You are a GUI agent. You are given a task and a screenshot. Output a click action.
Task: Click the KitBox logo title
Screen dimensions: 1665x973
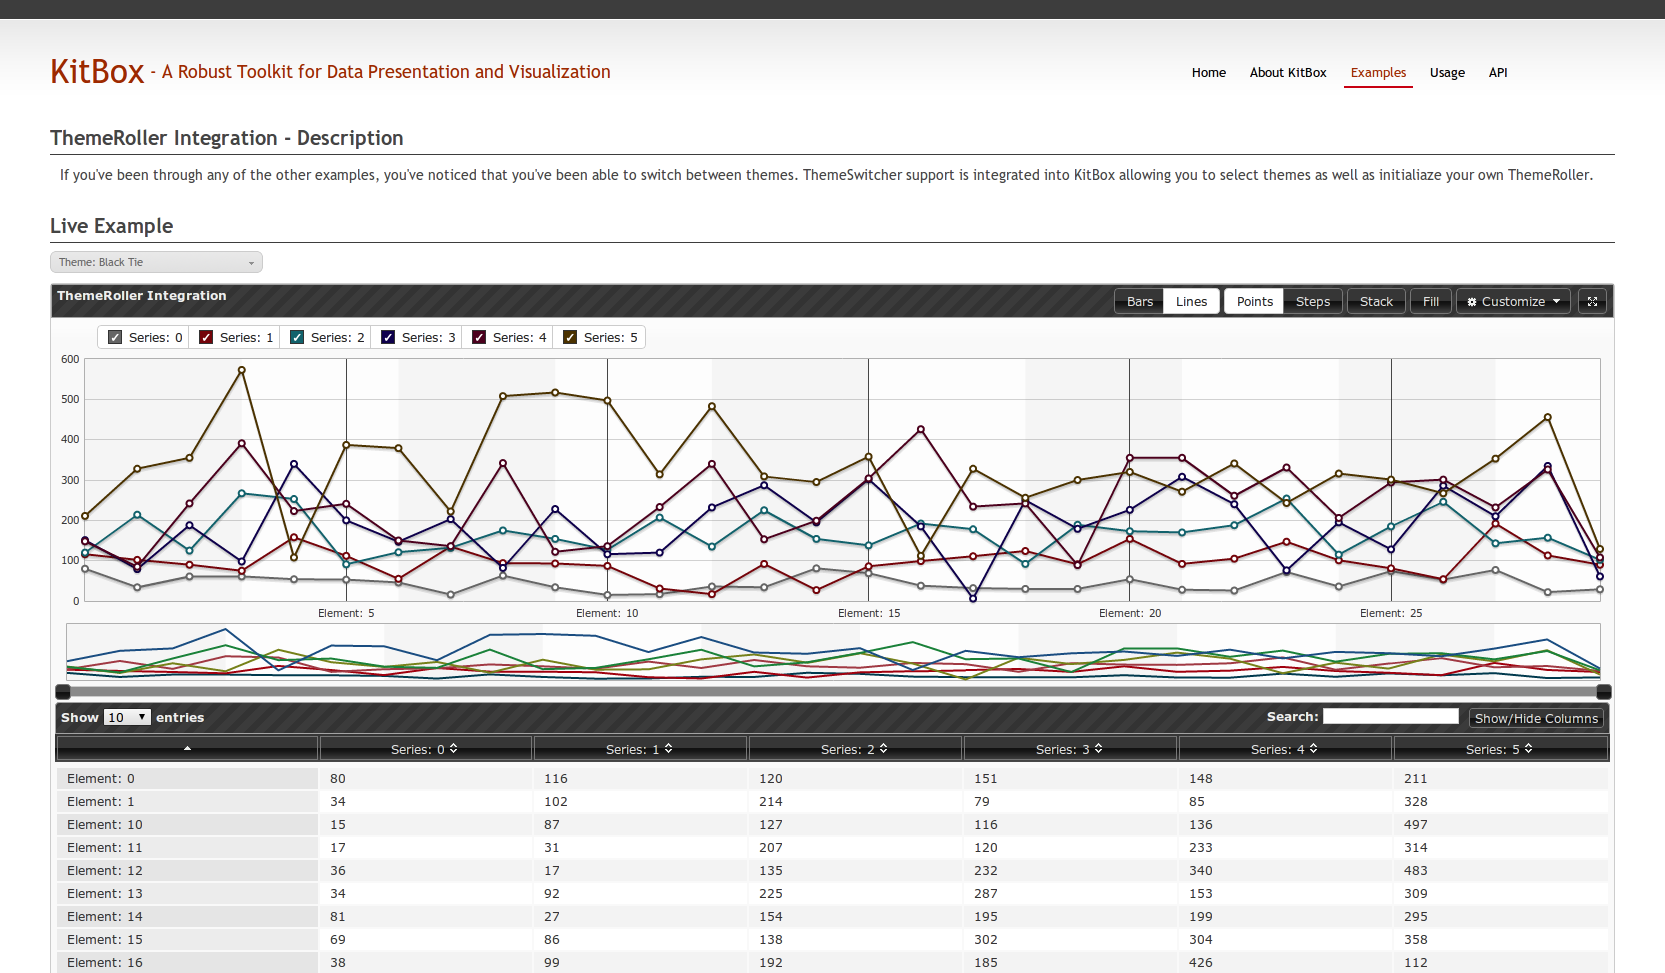tap(97, 71)
